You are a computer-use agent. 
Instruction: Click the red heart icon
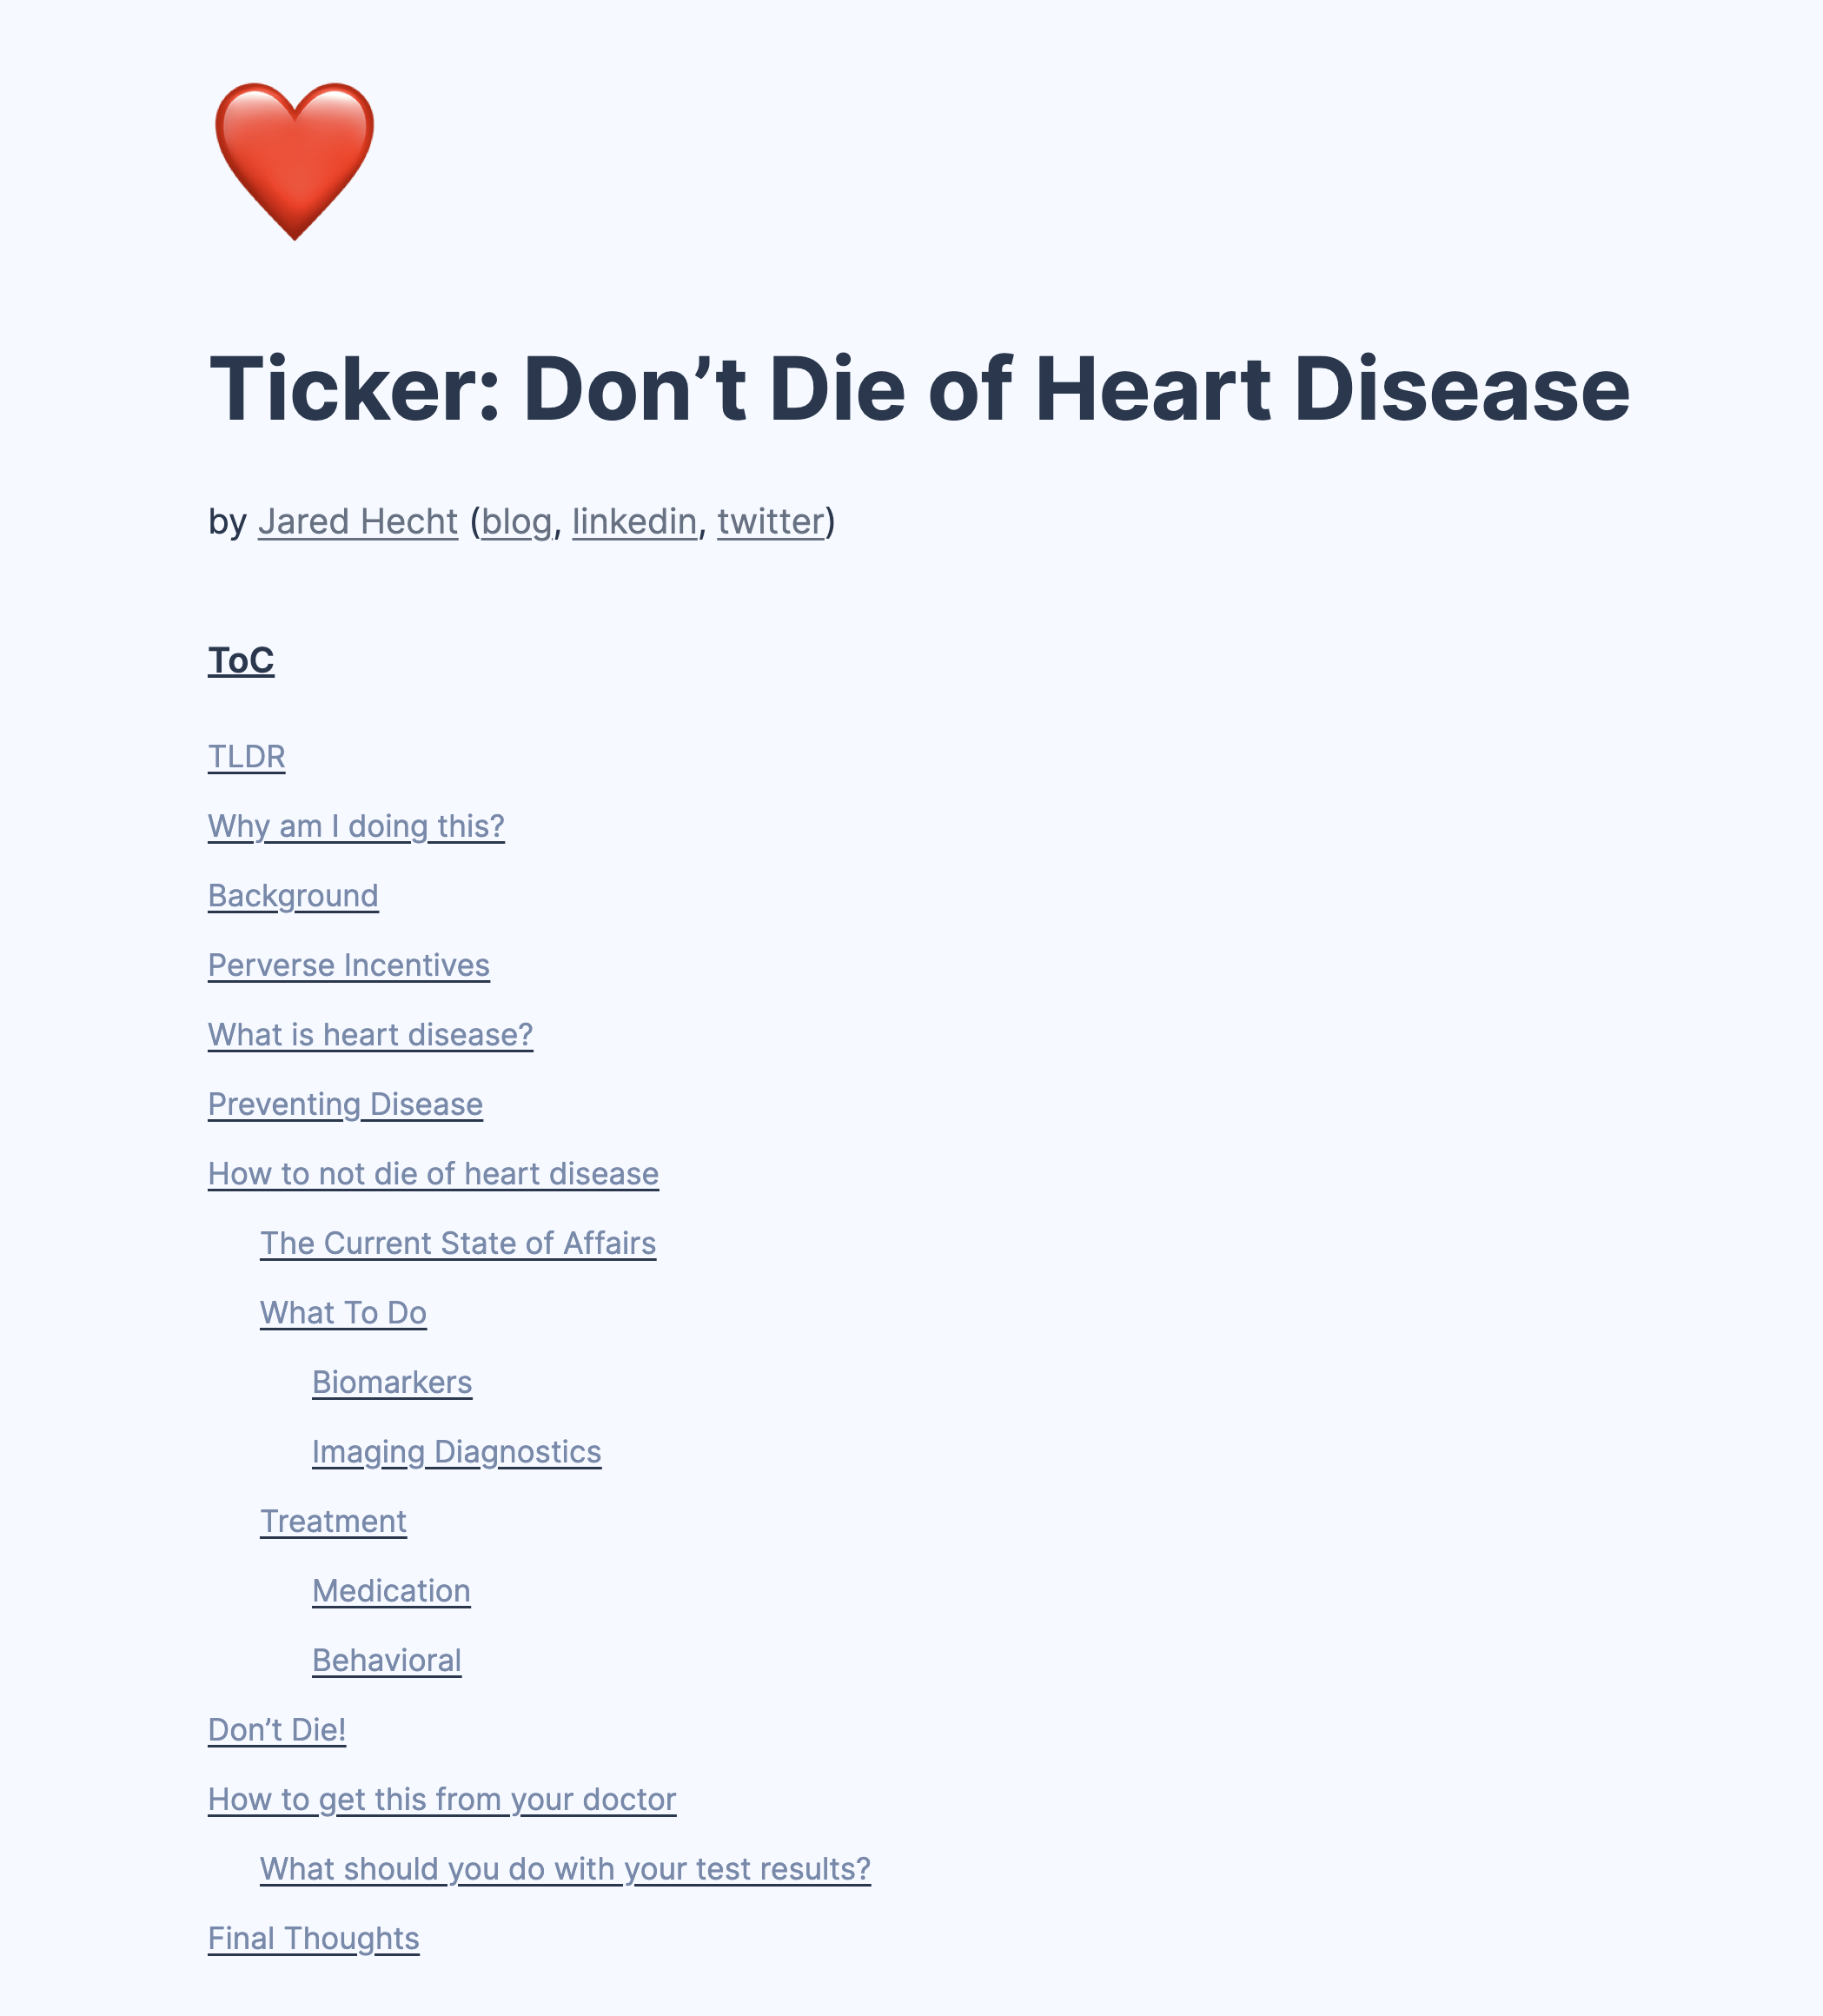[294, 160]
